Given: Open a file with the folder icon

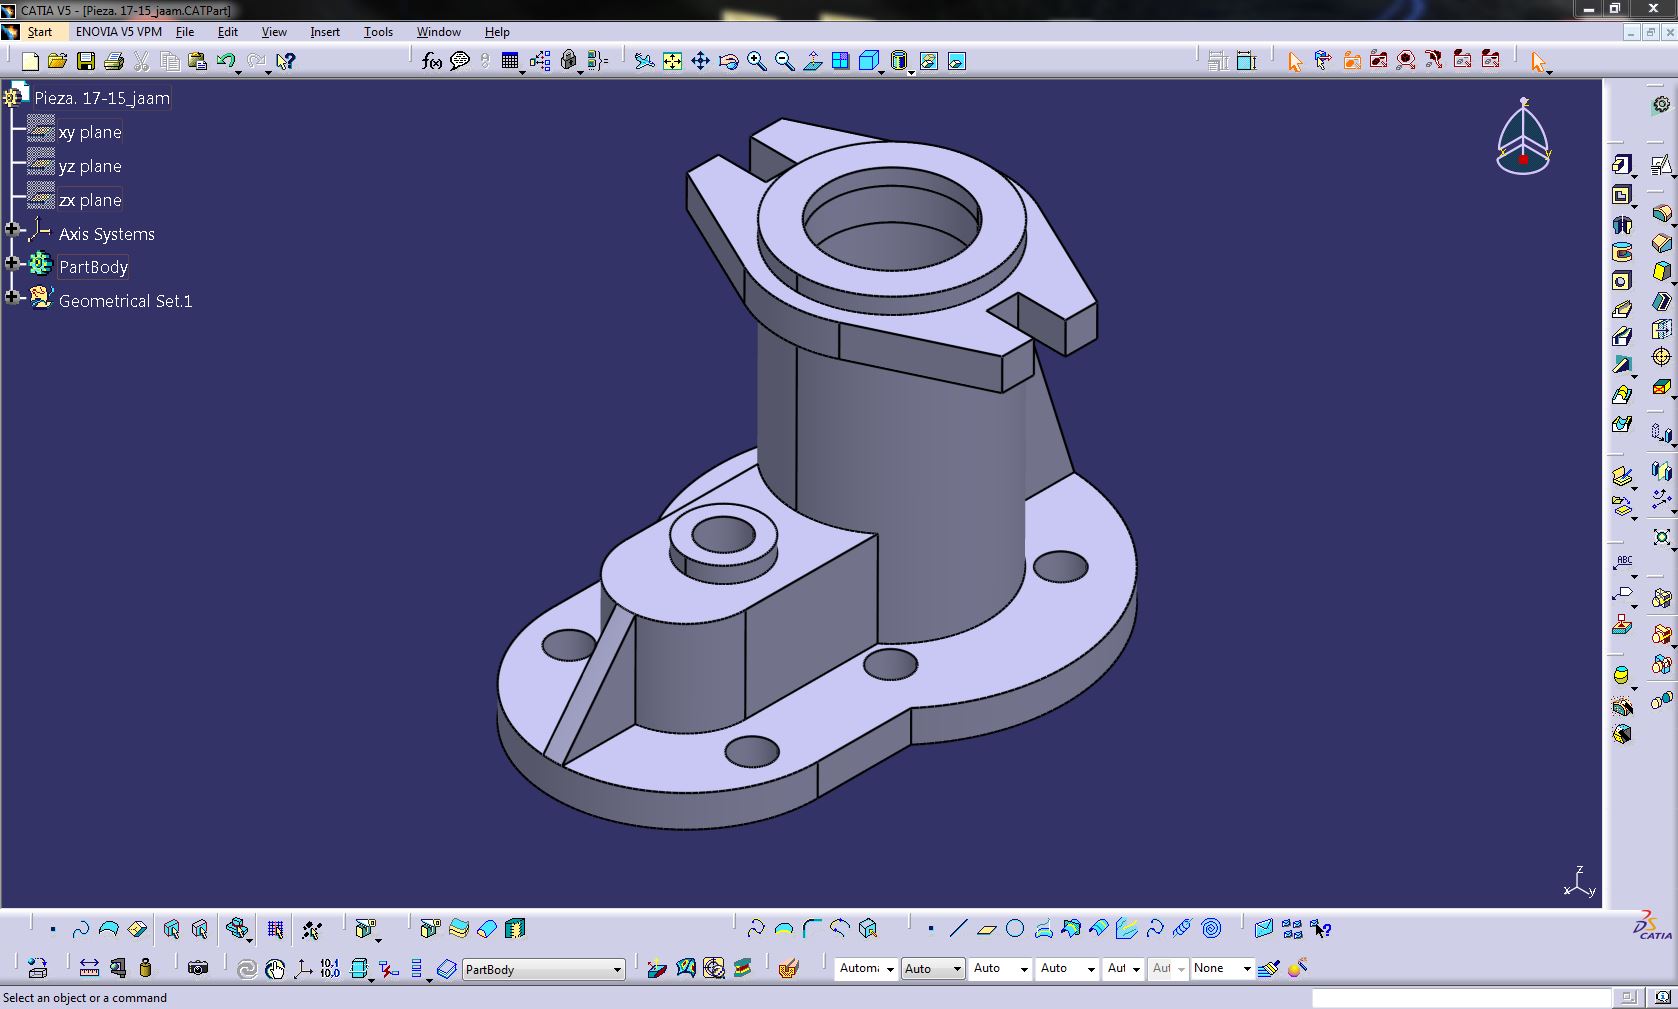Looking at the screenshot, I should (x=58, y=61).
